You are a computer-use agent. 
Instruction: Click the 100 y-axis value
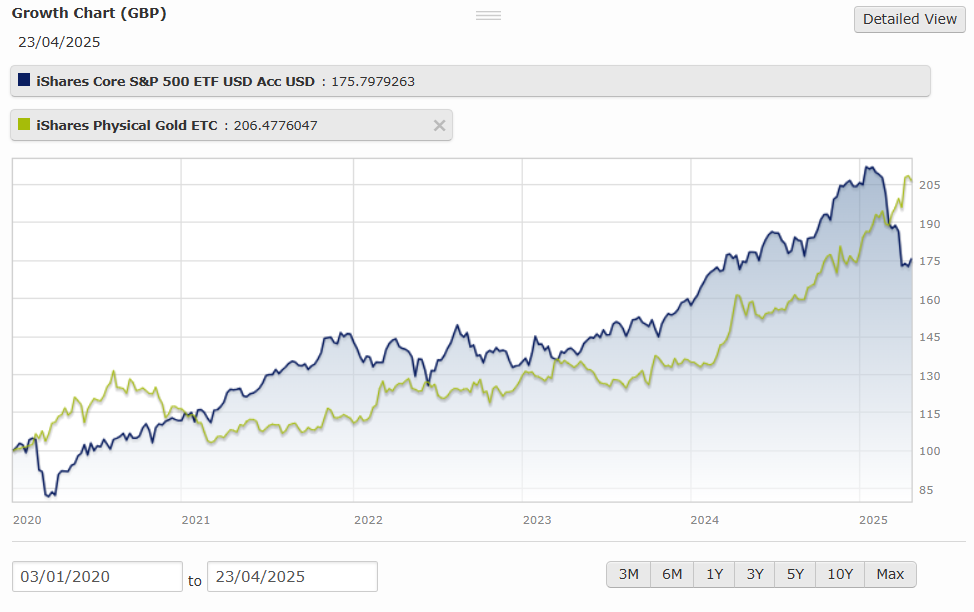click(930, 451)
